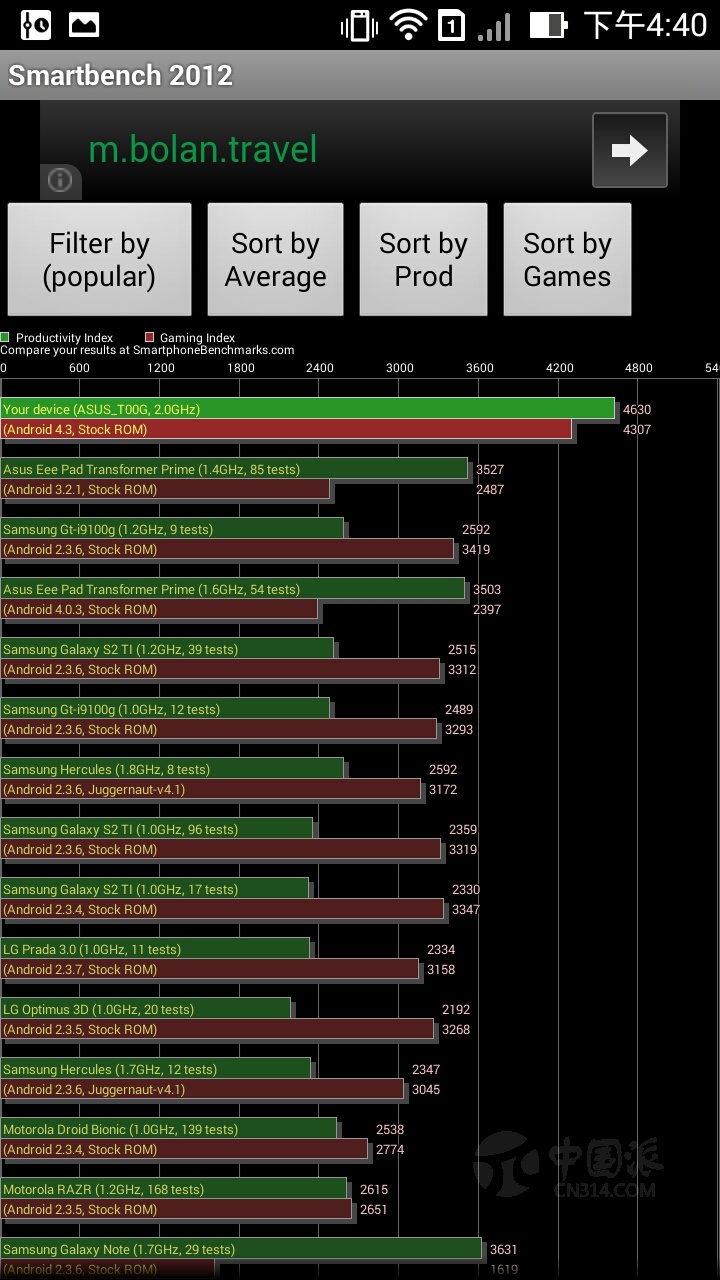Image resolution: width=720 pixels, height=1280 pixels.
Task: Click the Compare your results at SmartphoneBenchmarks.com text
Action: click(x=147, y=350)
